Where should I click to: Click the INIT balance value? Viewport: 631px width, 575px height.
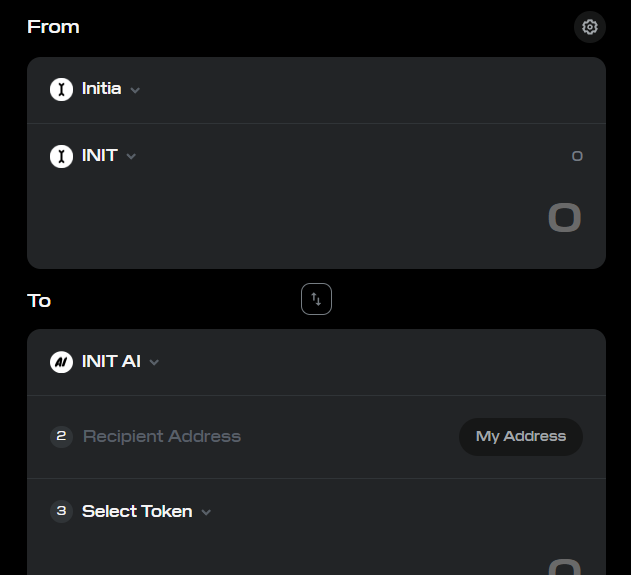pos(577,156)
